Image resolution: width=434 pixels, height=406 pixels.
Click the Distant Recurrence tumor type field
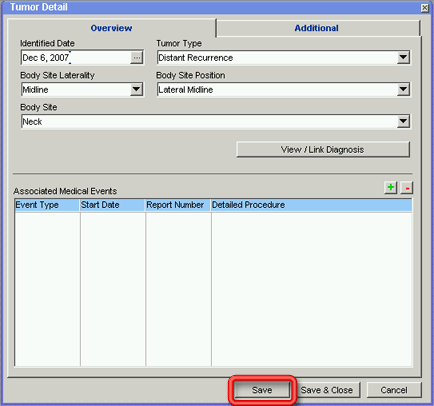[277, 58]
